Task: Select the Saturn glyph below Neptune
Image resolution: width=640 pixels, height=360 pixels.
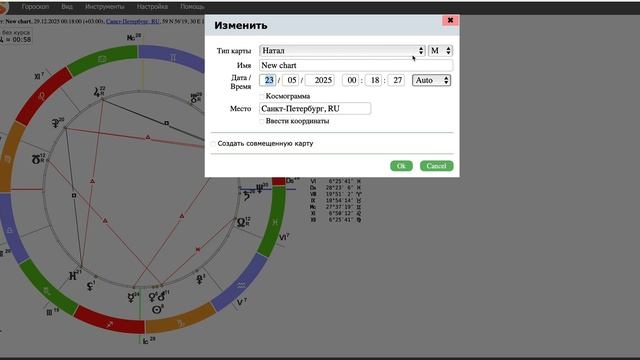Action: click(x=247, y=196)
